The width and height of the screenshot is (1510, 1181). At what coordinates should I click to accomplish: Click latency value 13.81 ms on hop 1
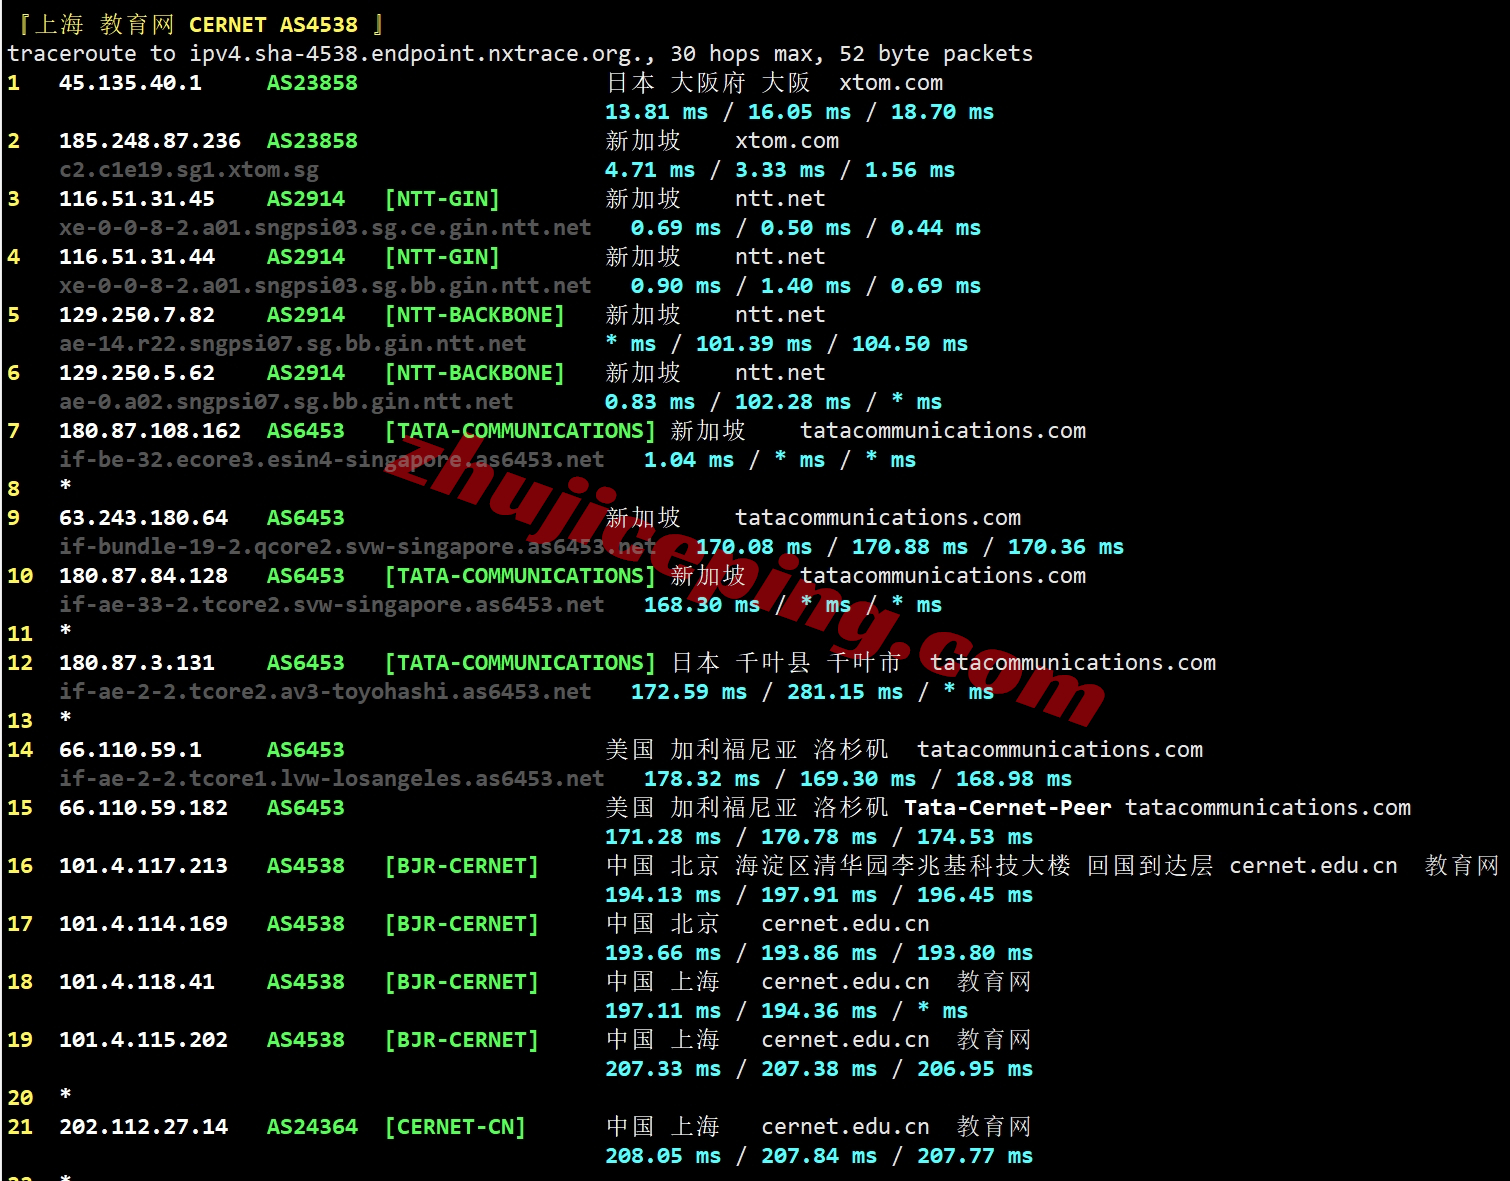(x=656, y=111)
